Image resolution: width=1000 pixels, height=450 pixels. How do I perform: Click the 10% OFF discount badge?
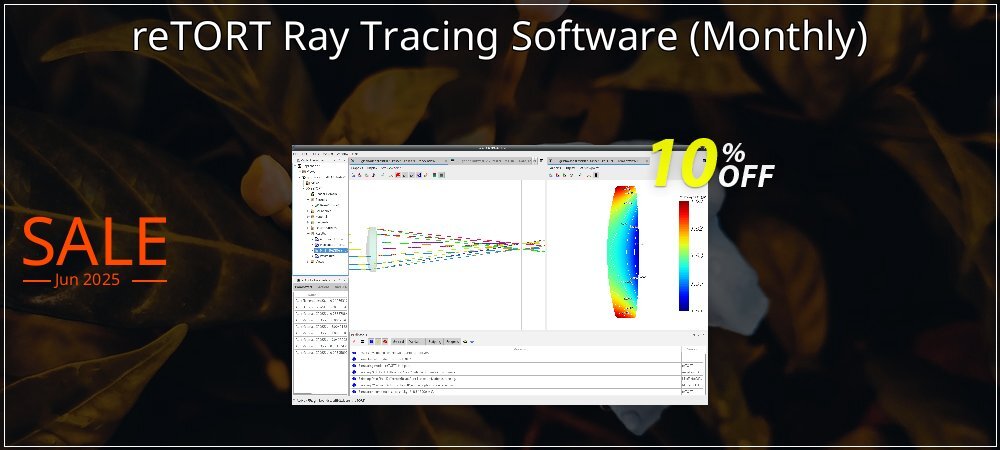tap(712, 164)
